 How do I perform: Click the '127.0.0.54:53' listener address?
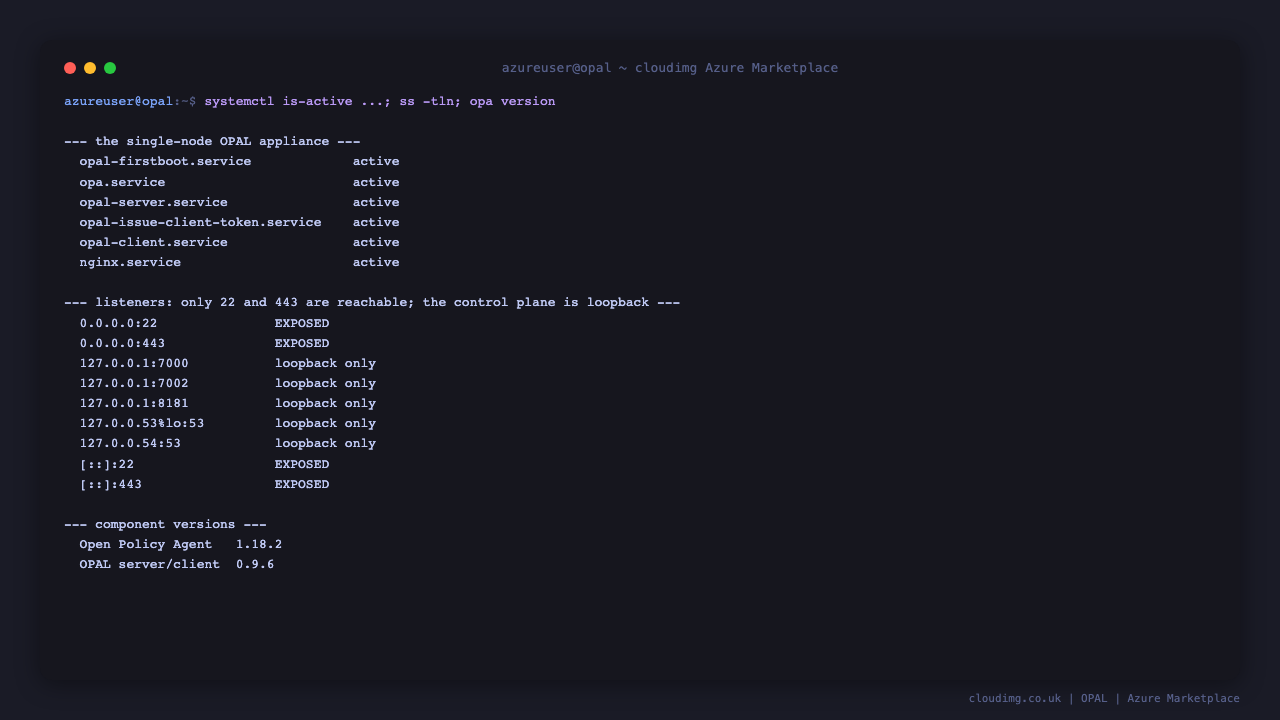click(x=130, y=443)
